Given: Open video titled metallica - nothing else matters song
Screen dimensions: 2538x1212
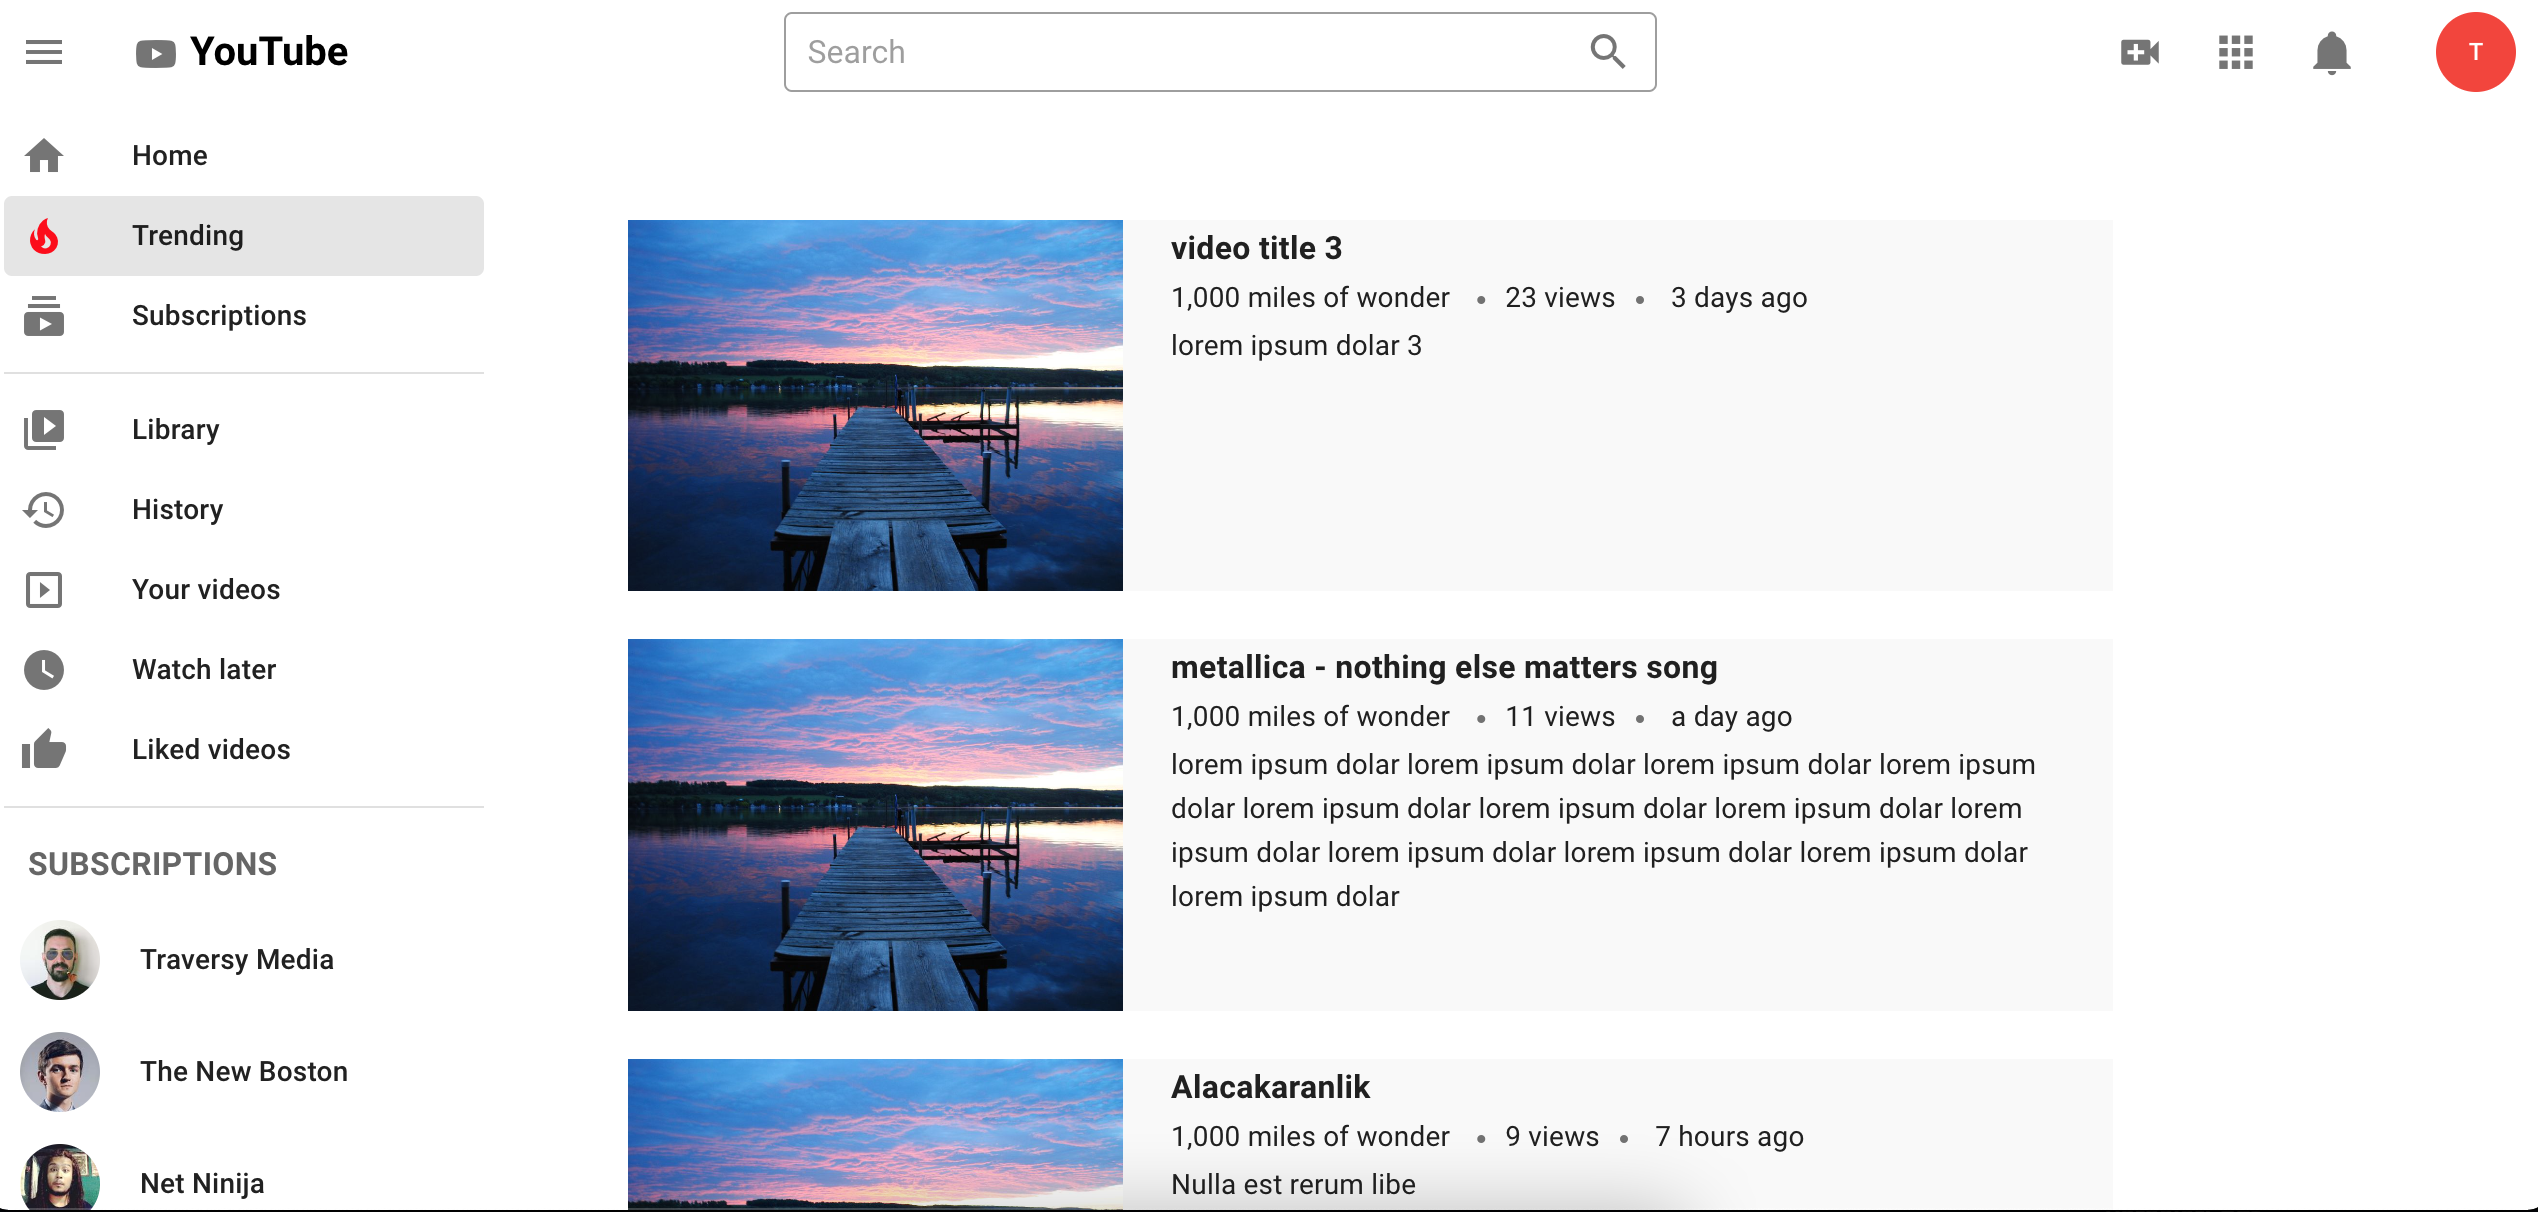Looking at the screenshot, I should 1444,667.
